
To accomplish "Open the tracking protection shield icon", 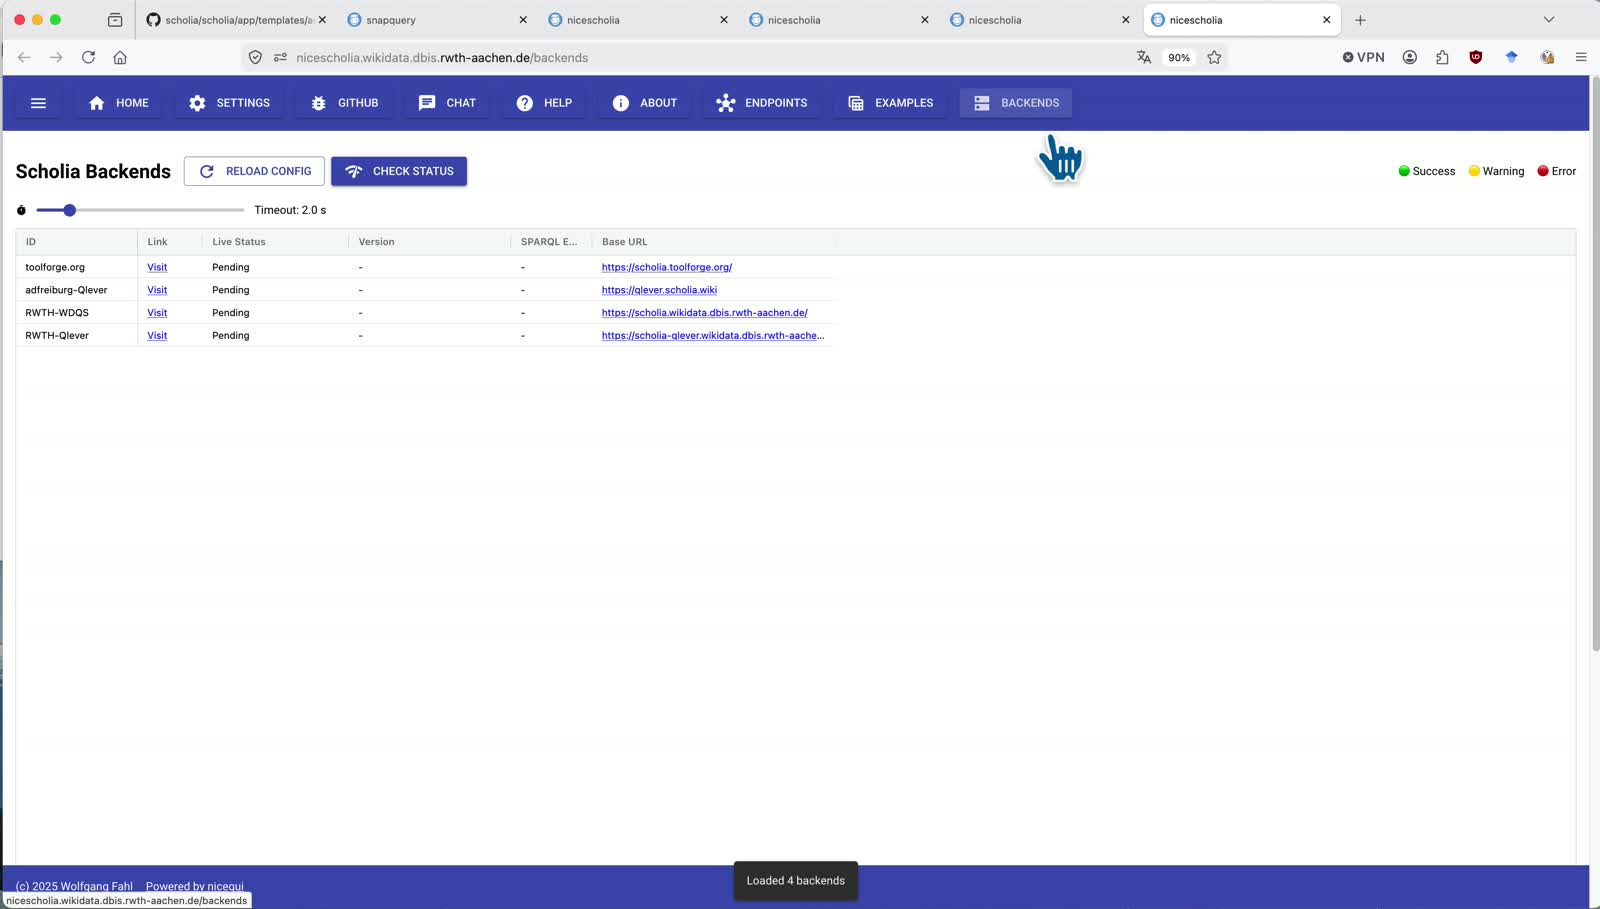I will click(x=255, y=58).
